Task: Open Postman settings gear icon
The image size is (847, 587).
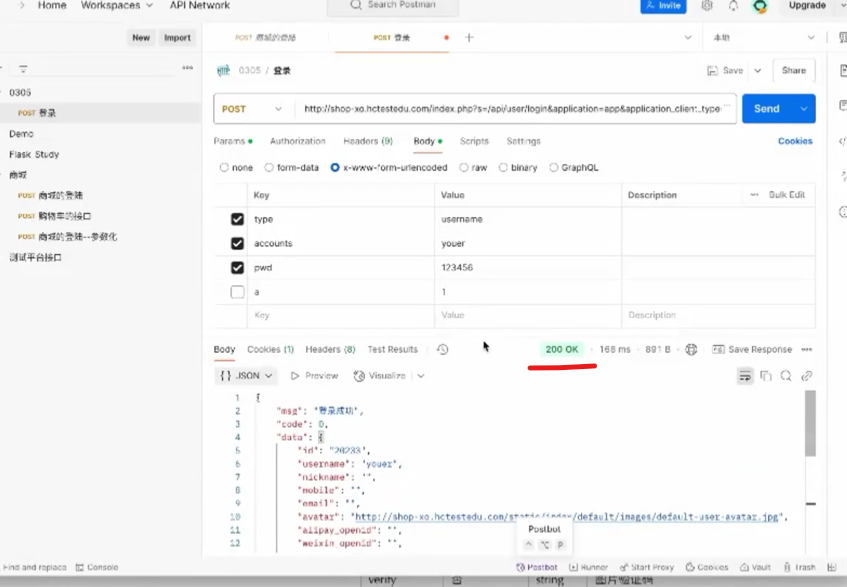Action: point(707,5)
